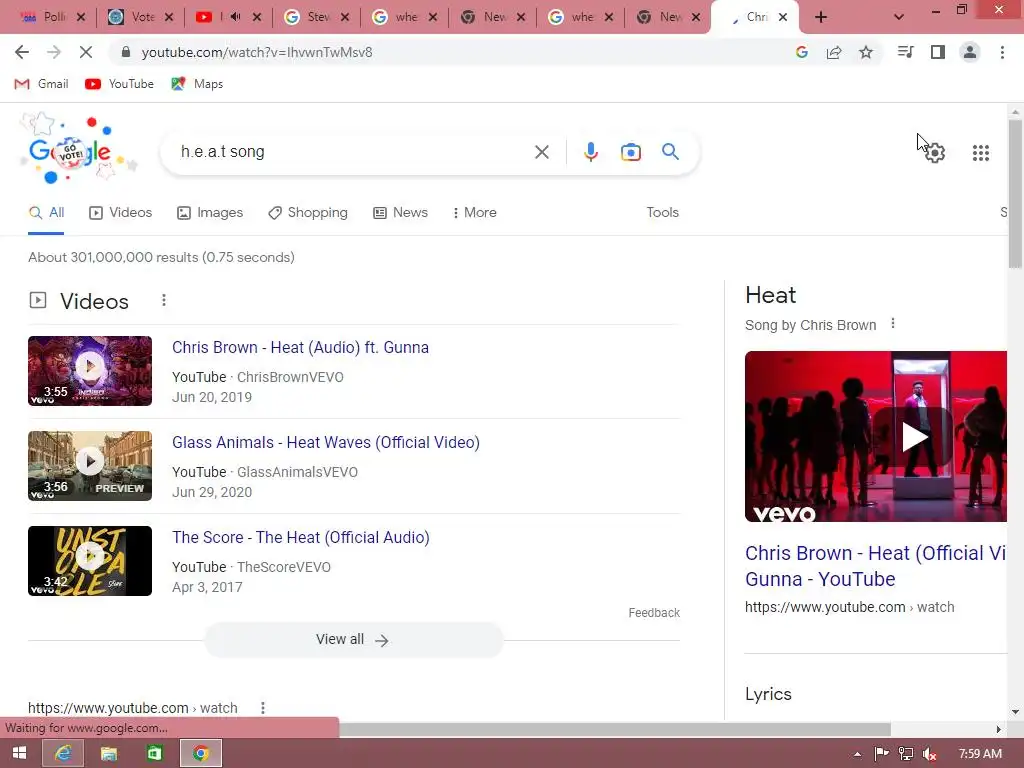This screenshot has height=768, width=1024.
Task: Search by image with camera icon
Action: [630, 152]
